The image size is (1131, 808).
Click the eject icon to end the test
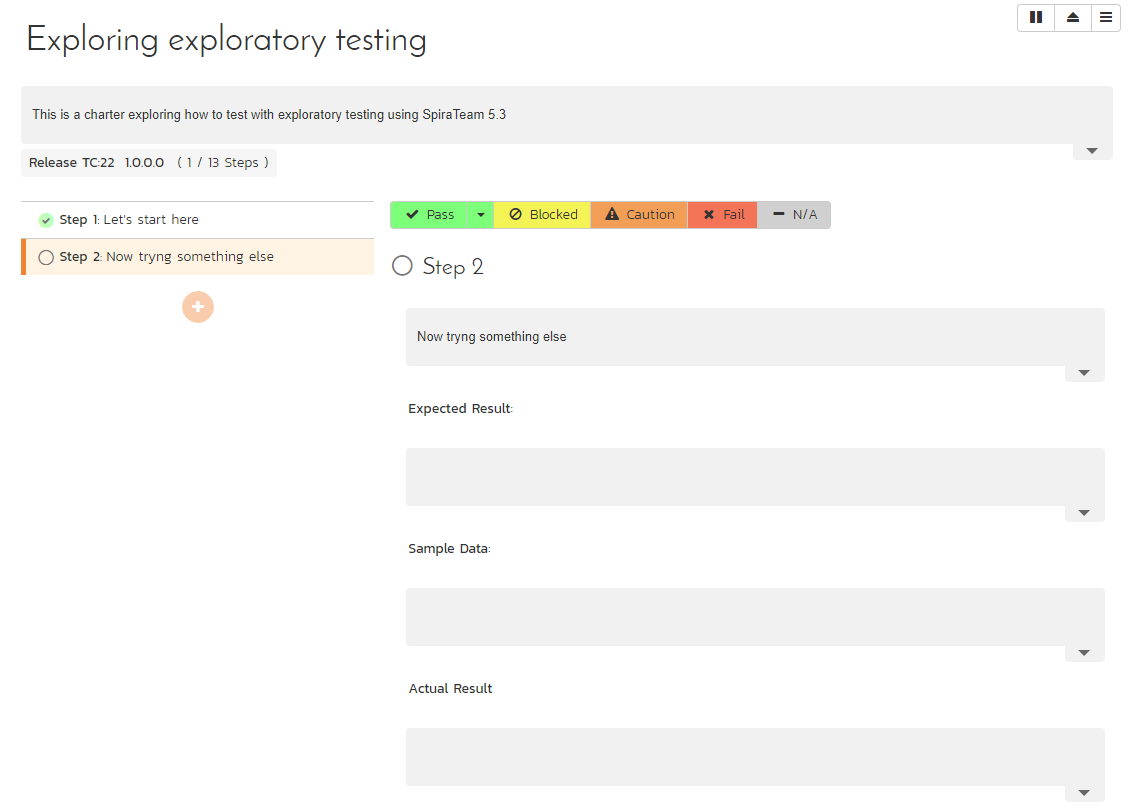1070,17
